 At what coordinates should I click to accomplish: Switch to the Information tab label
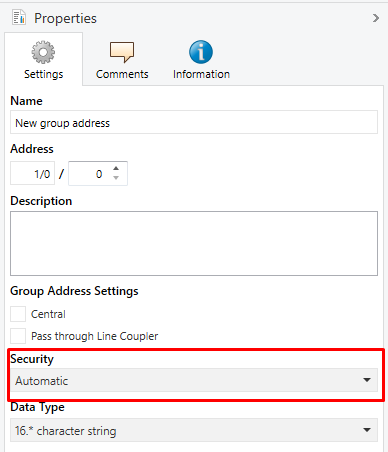click(x=201, y=74)
